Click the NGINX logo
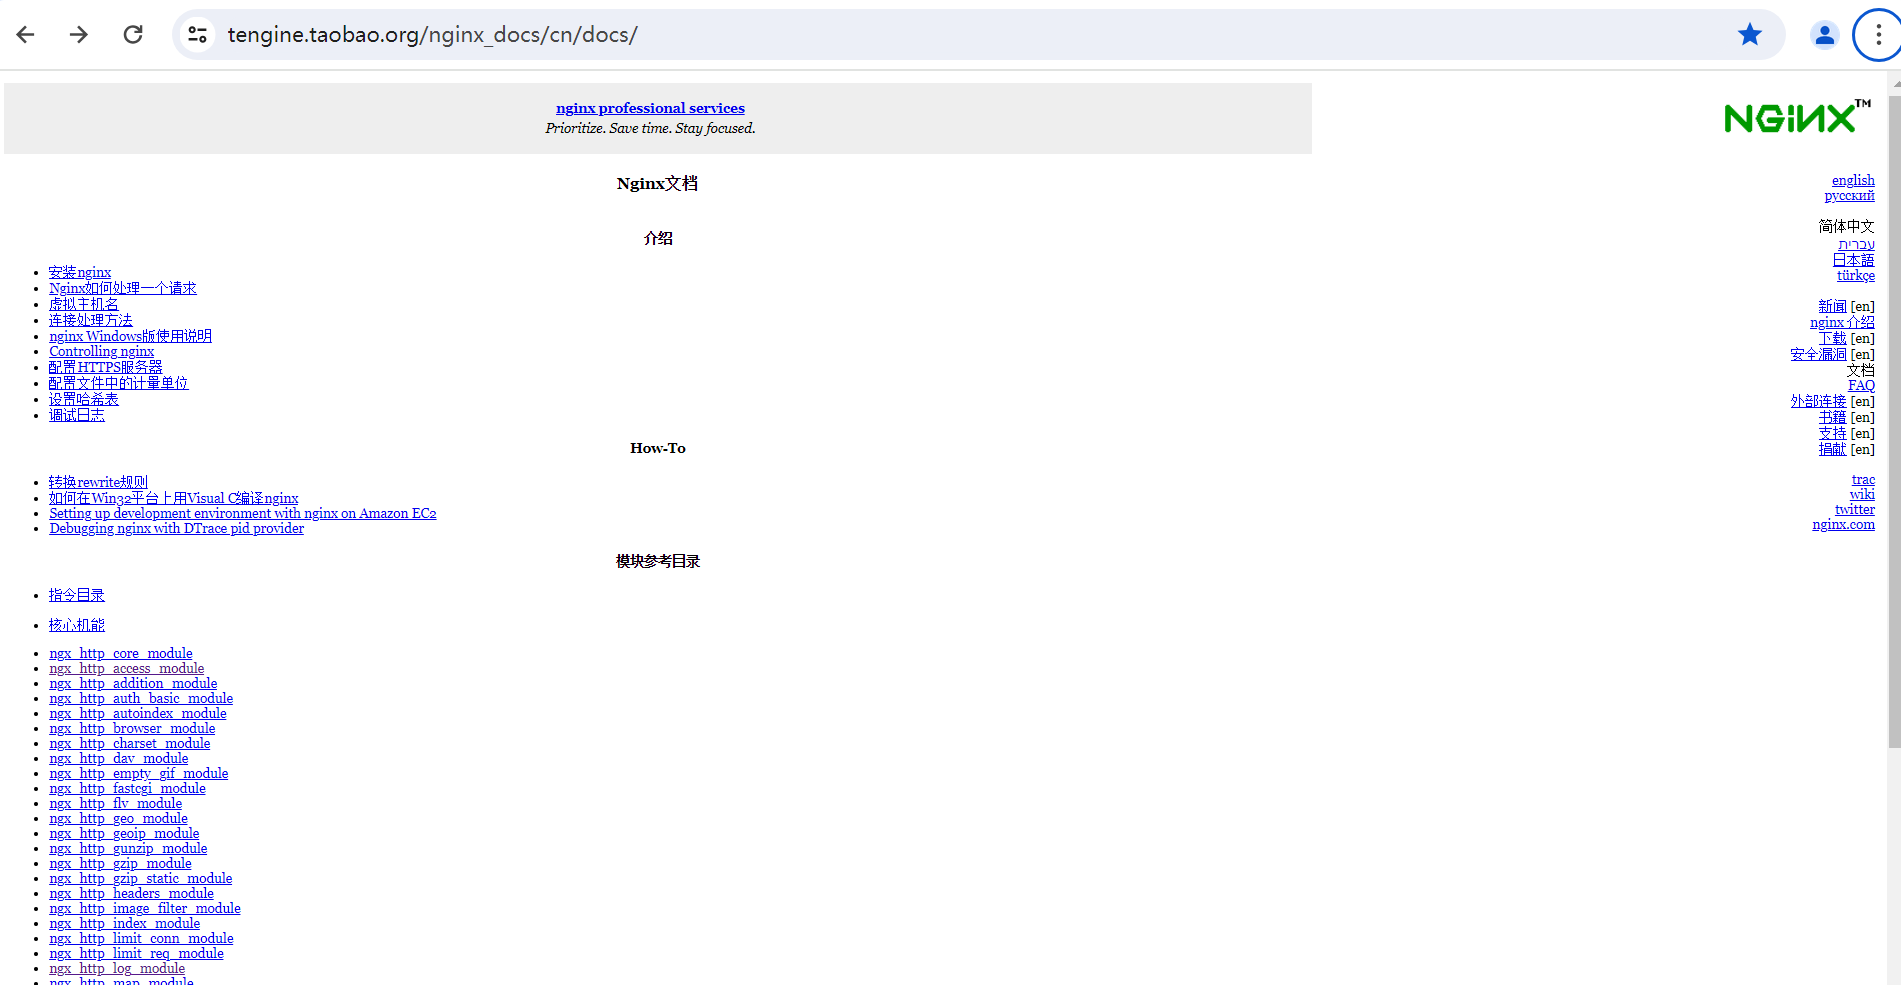Image resolution: width=1901 pixels, height=985 pixels. (x=1797, y=117)
